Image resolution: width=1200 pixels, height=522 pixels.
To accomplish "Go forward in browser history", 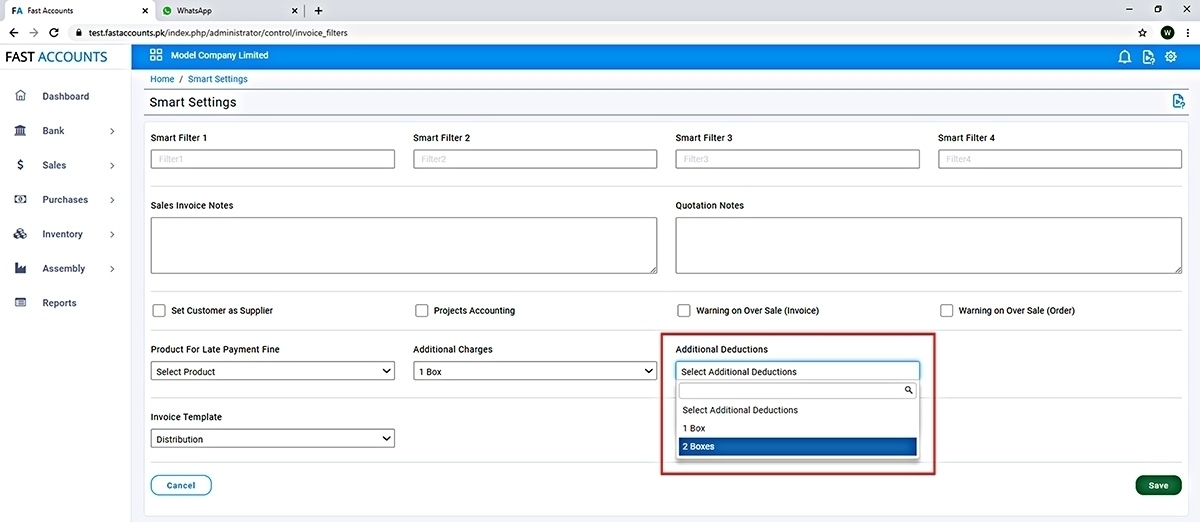I will [x=33, y=32].
